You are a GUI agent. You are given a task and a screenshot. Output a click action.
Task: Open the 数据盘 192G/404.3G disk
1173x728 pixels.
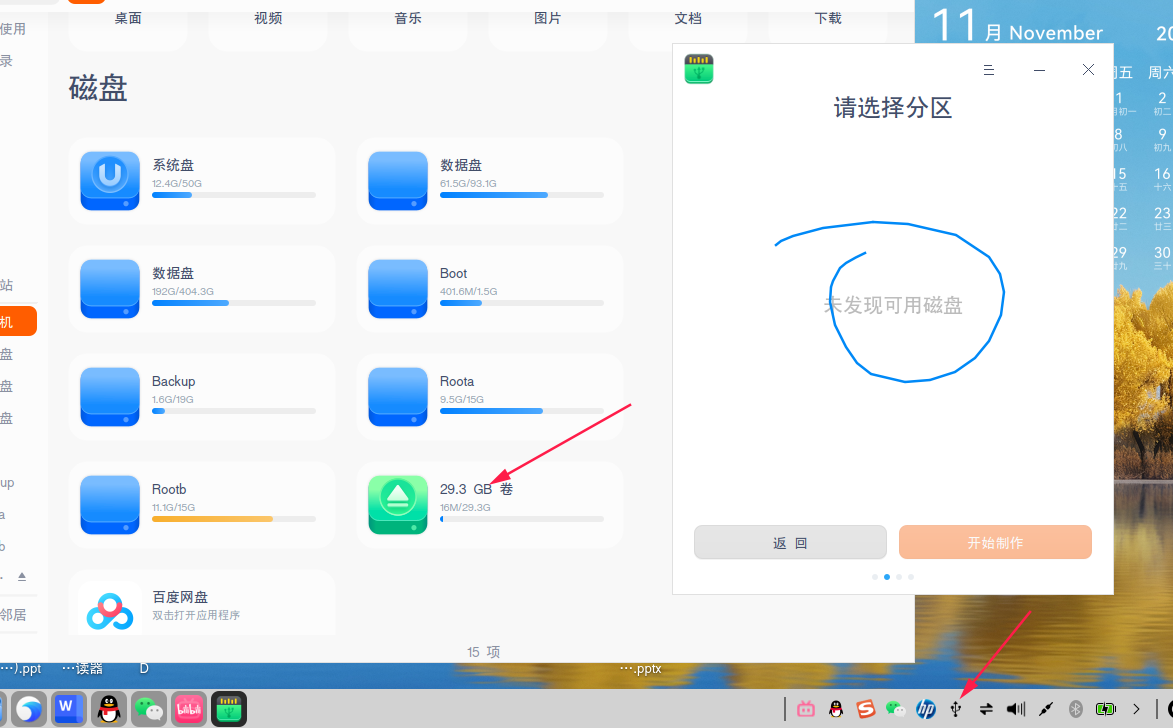click(x=201, y=289)
